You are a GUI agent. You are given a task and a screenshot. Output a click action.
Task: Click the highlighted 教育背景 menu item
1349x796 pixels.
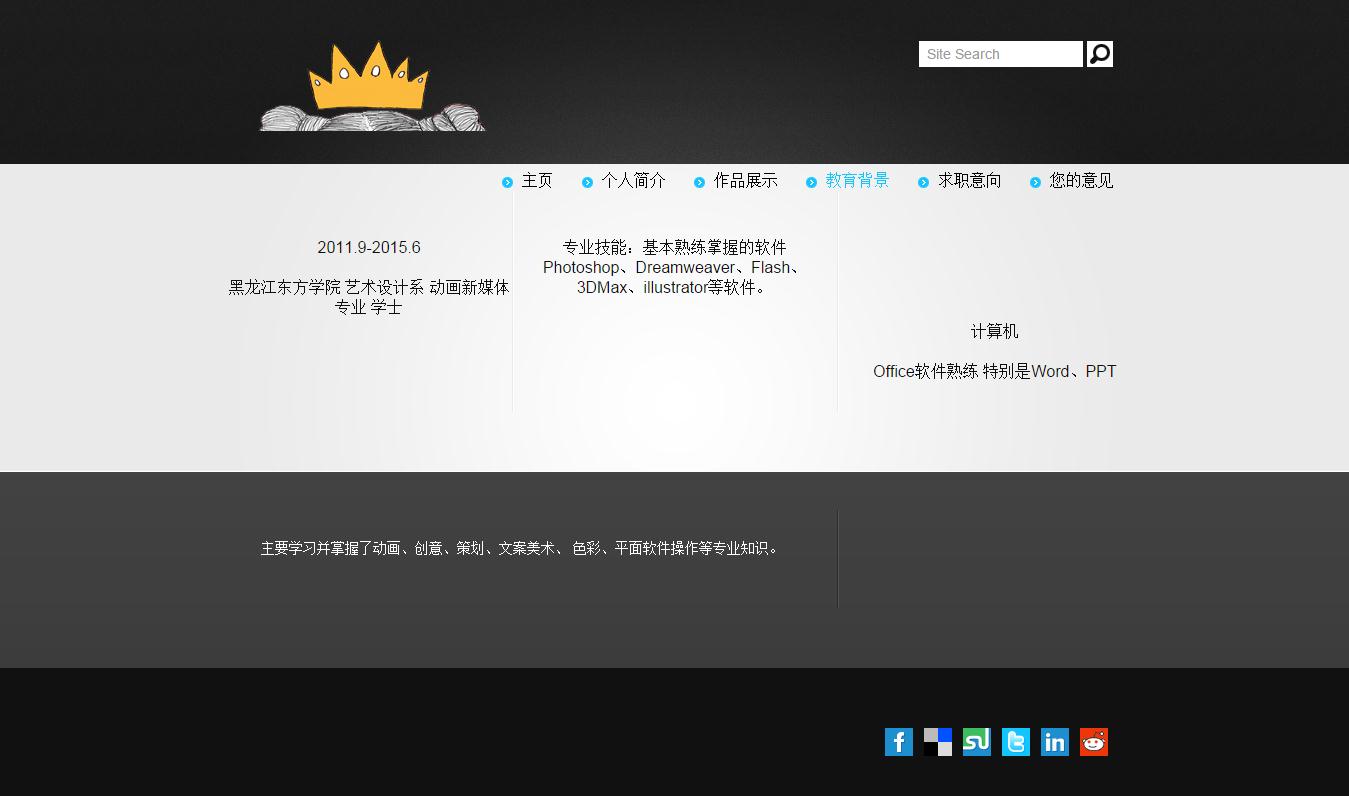(x=857, y=181)
